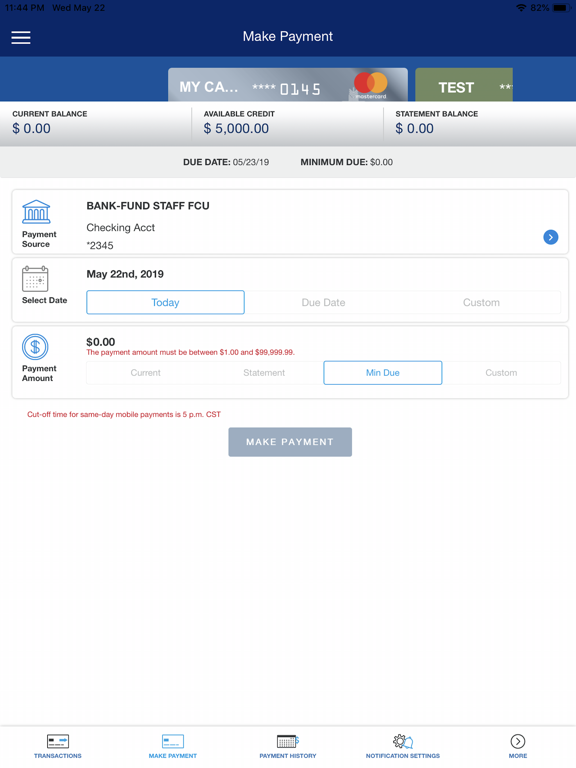The image size is (576, 768).
Task: Select Current balance payment amount
Action: [145, 373]
